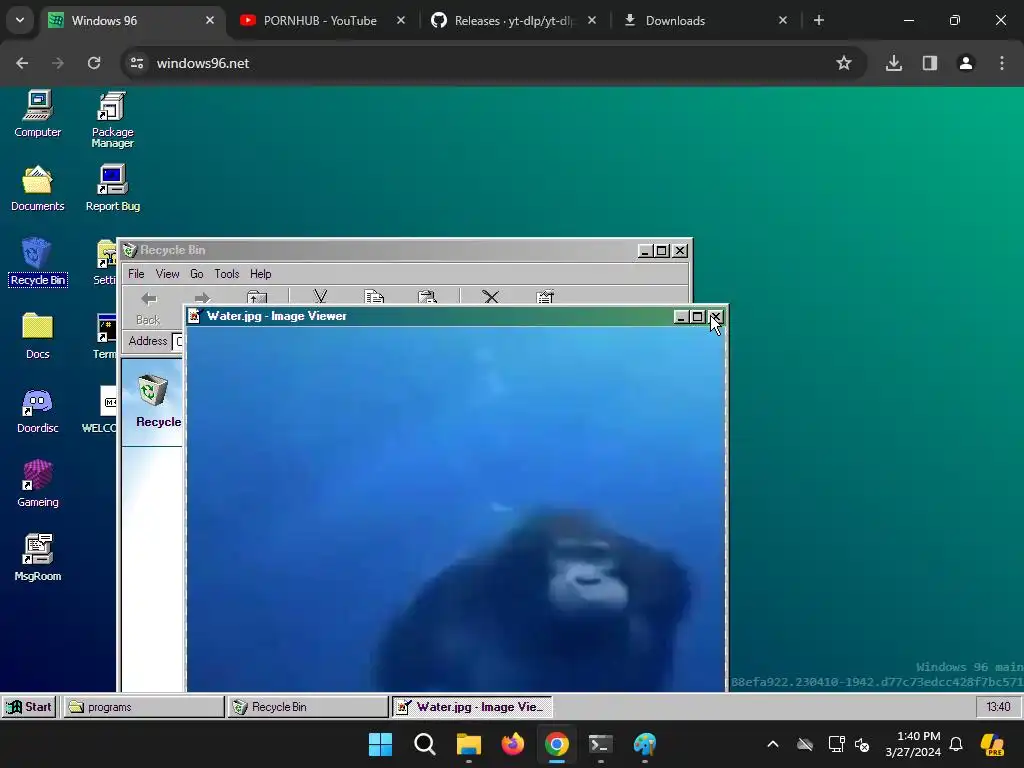The width and height of the screenshot is (1024, 768).
Task: Switch to the yt-dlp Releases tab
Action: point(514,20)
